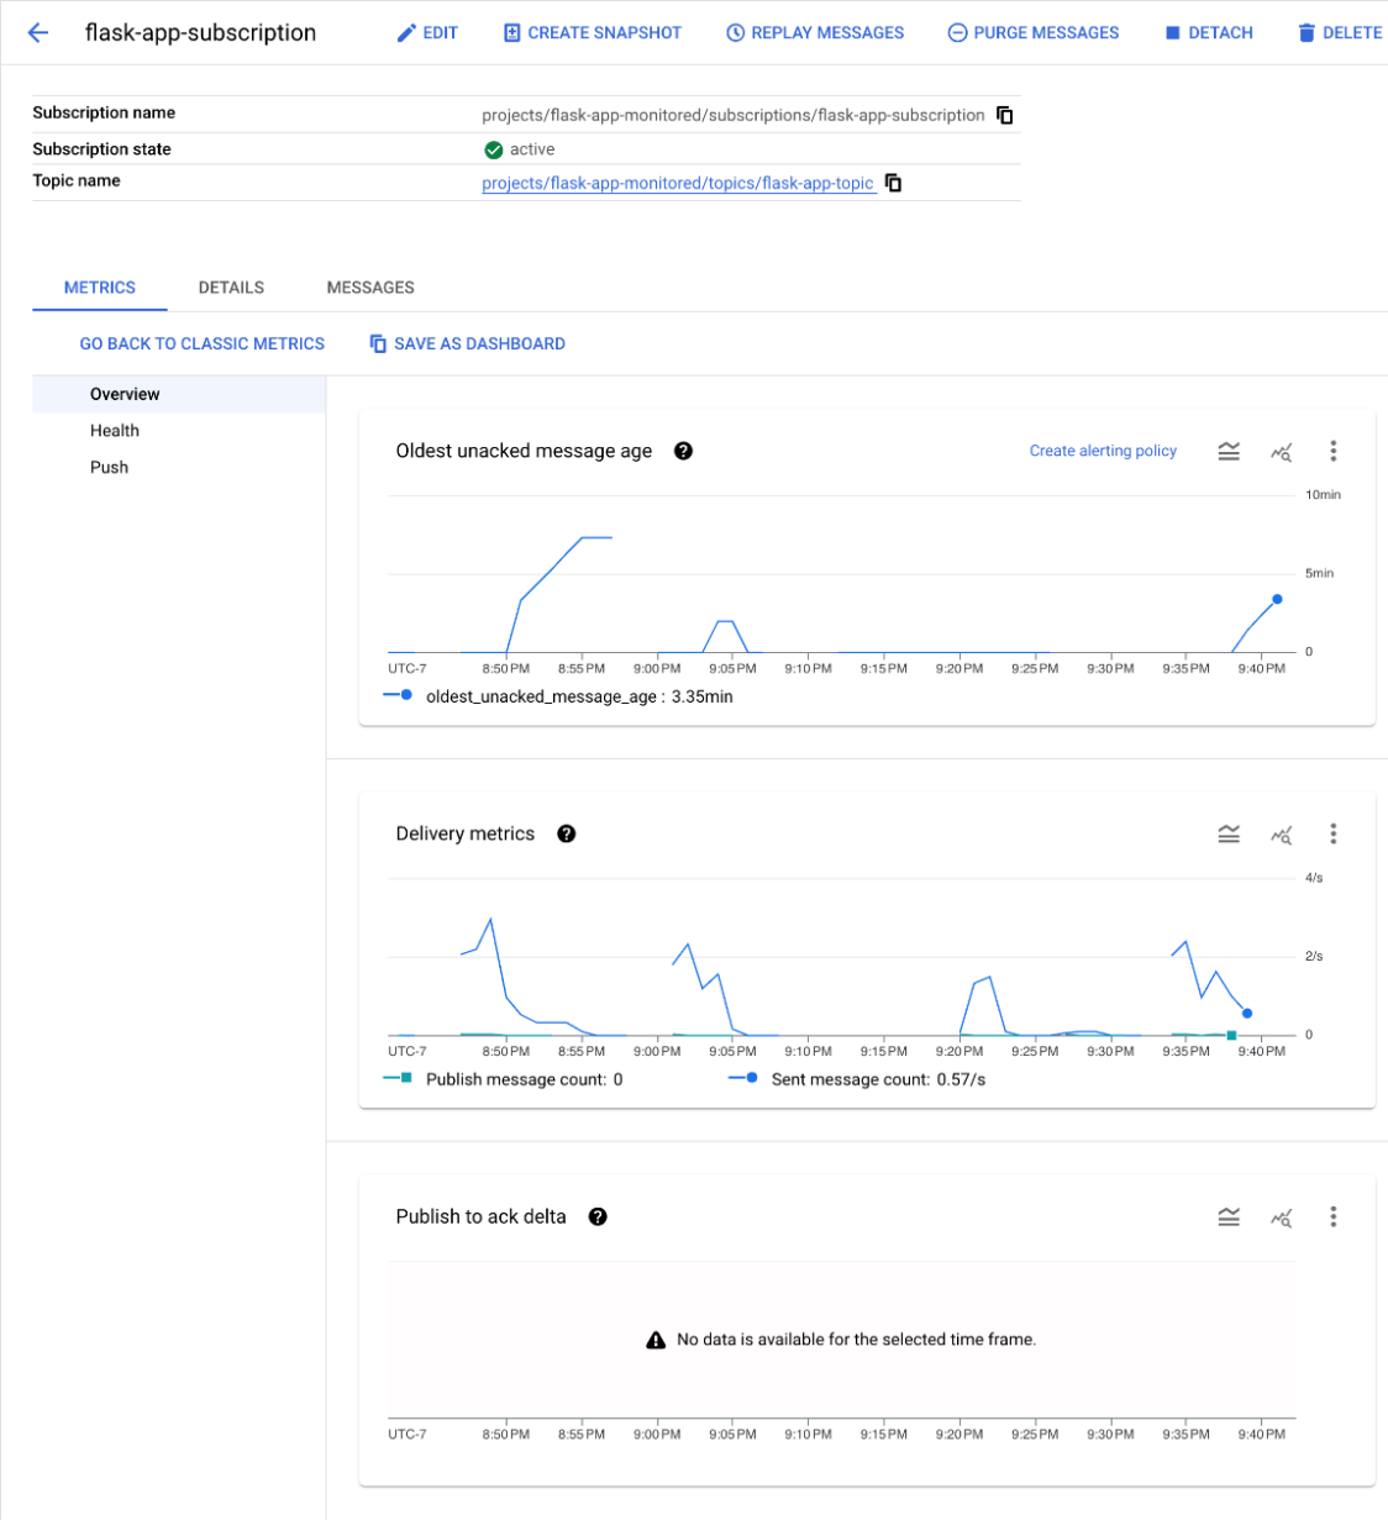Open the overflow menu on Oldest unacked message age chart
Image resolution: width=1388 pixels, height=1520 pixels.
pos(1332,450)
